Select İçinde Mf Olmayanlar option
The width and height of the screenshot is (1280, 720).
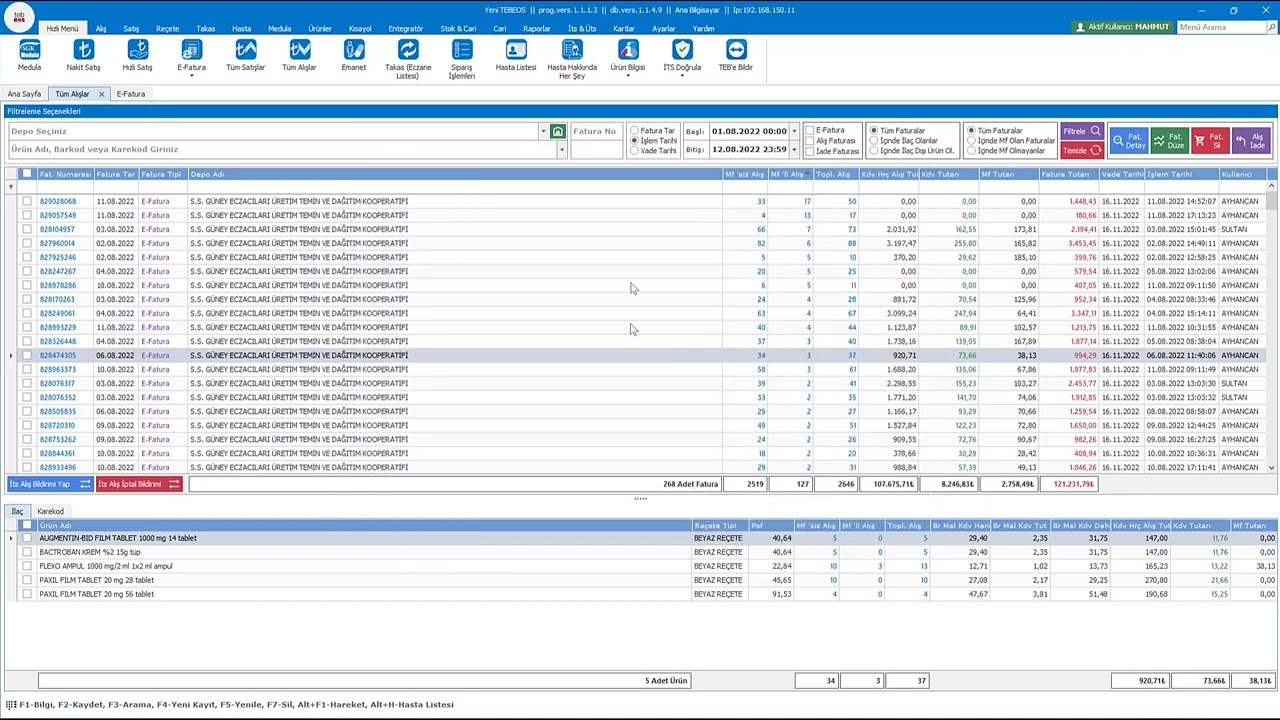pos(971,151)
